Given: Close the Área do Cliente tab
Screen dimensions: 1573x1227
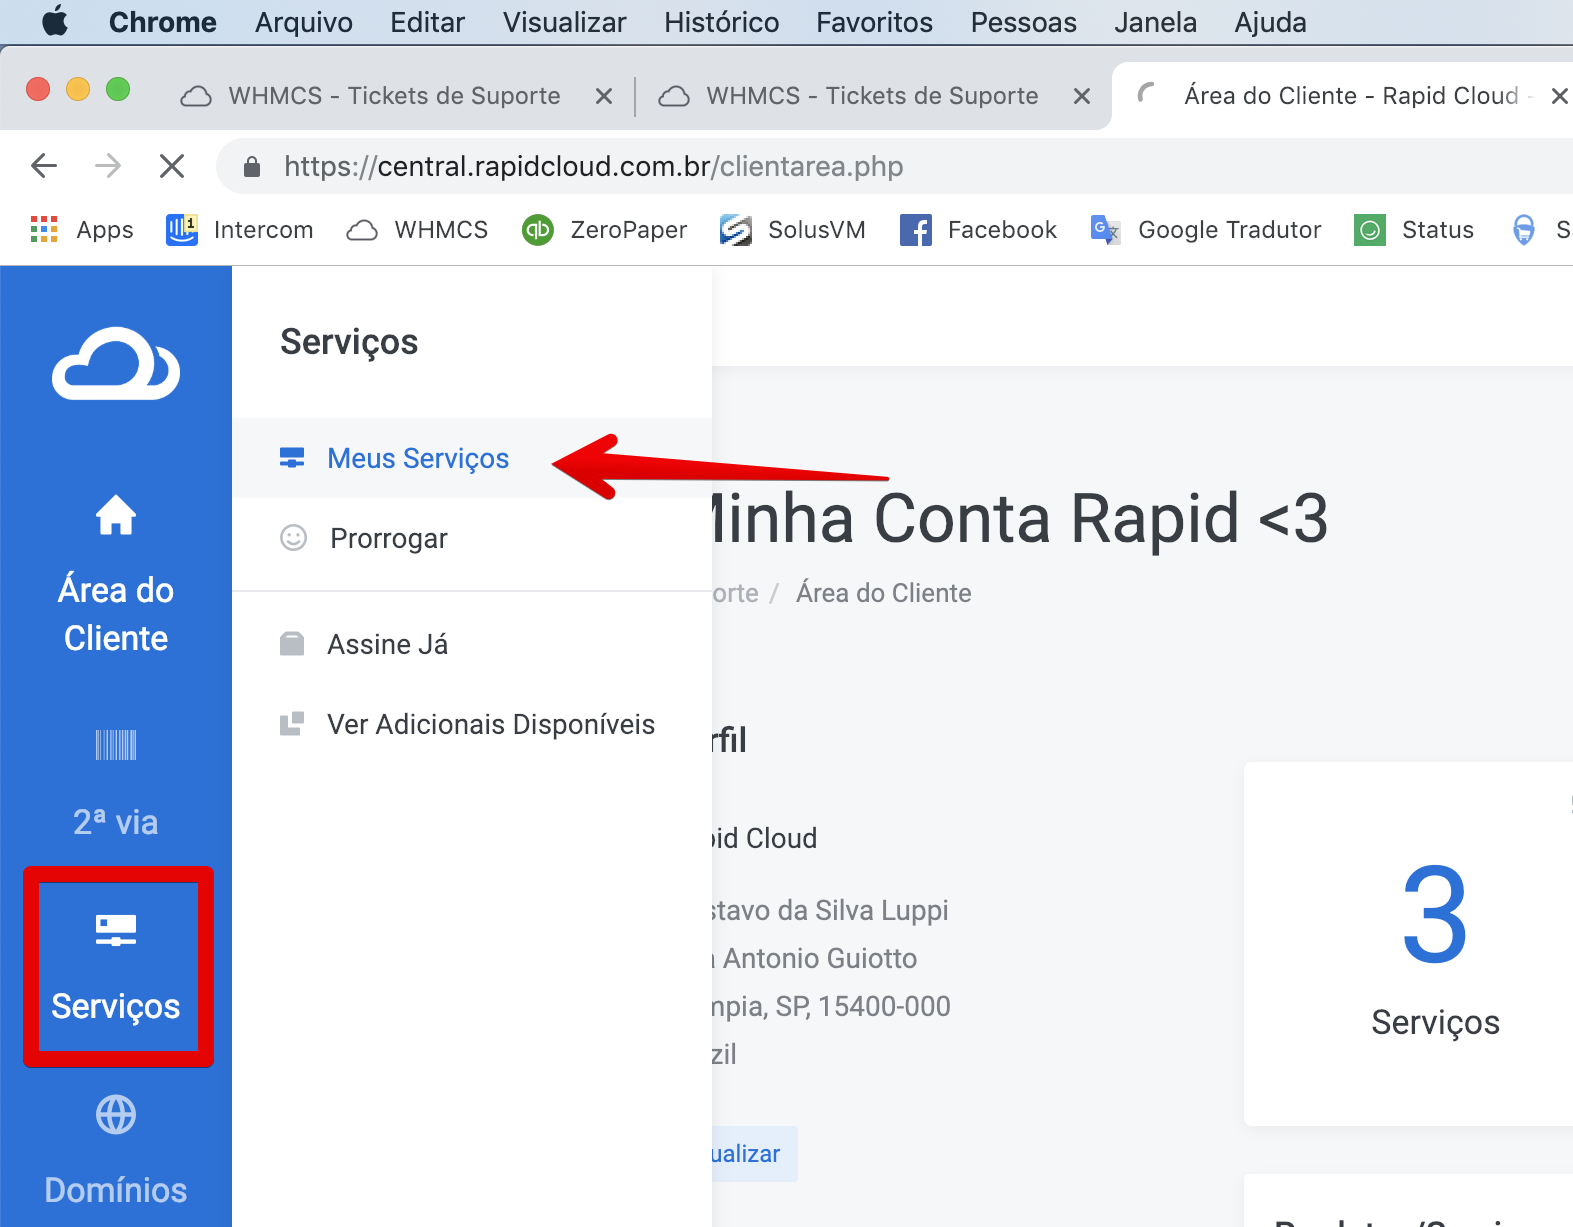Looking at the screenshot, I should (1559, 96).
